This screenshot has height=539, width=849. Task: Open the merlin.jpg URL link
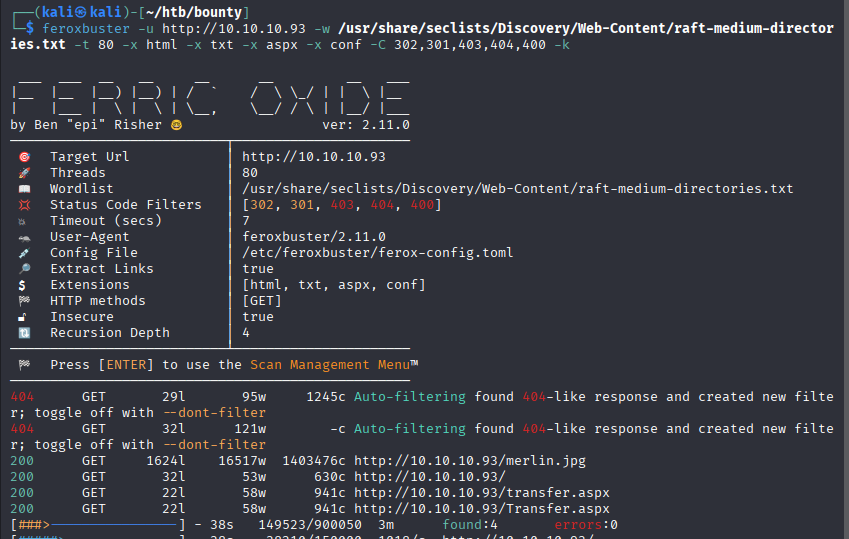(x=470, y=461)
